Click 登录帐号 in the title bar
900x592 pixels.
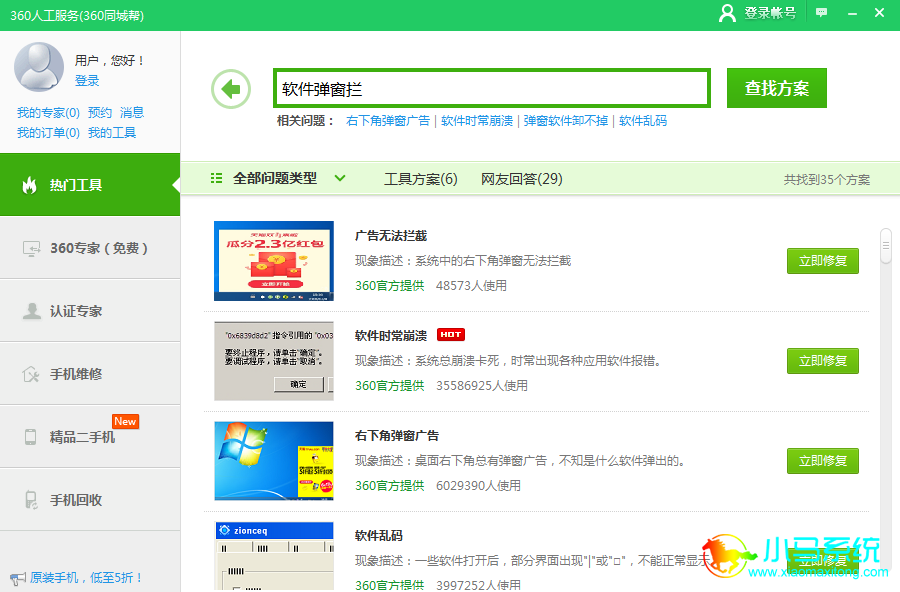(770, 13)
